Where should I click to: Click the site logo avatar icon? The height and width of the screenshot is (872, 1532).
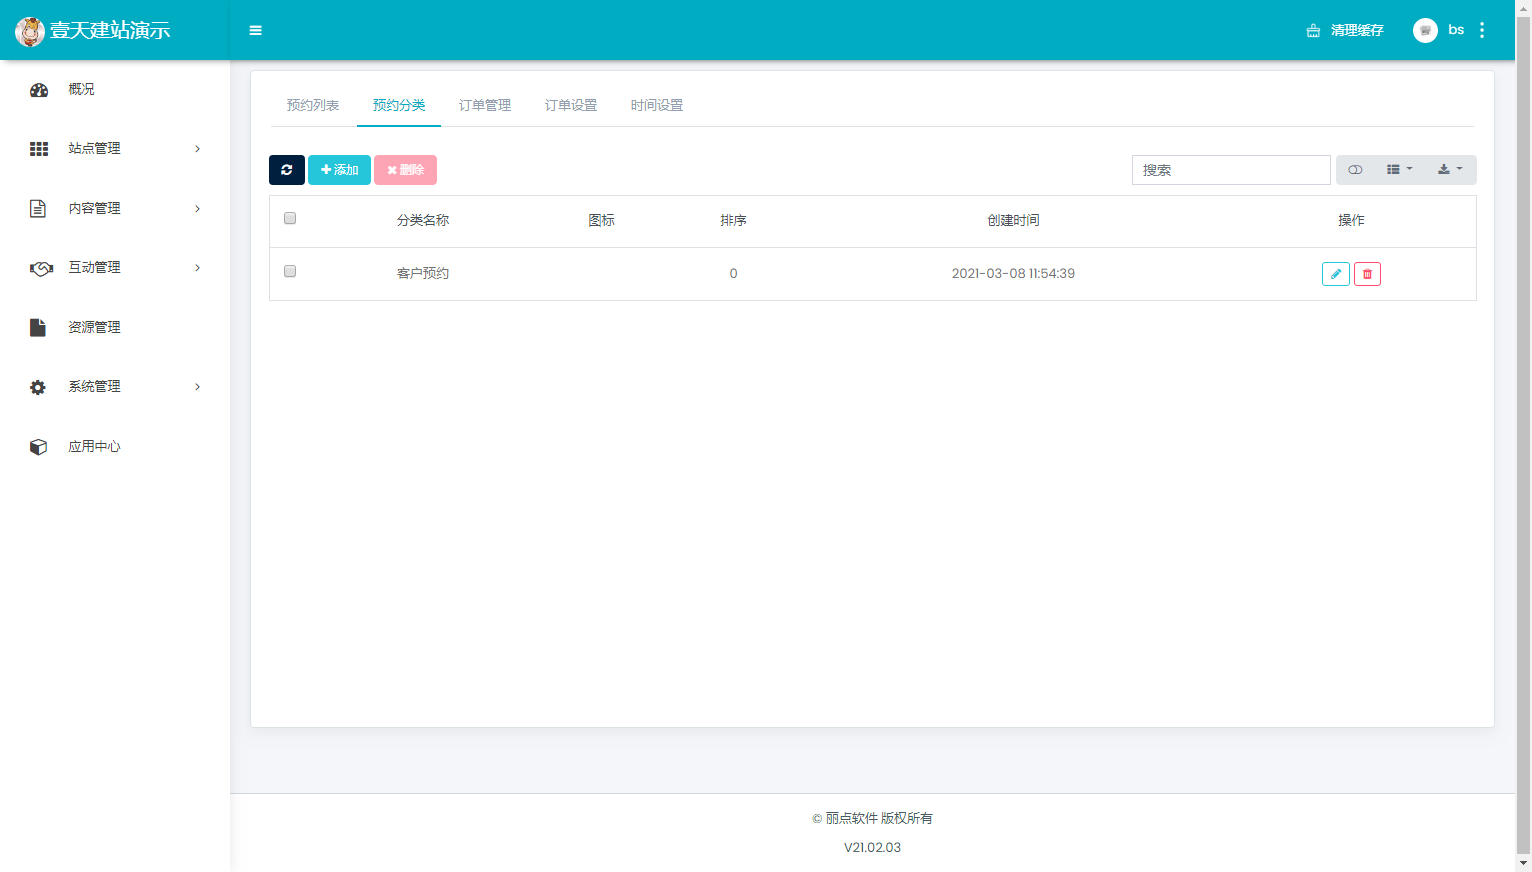tap(30, 31)
